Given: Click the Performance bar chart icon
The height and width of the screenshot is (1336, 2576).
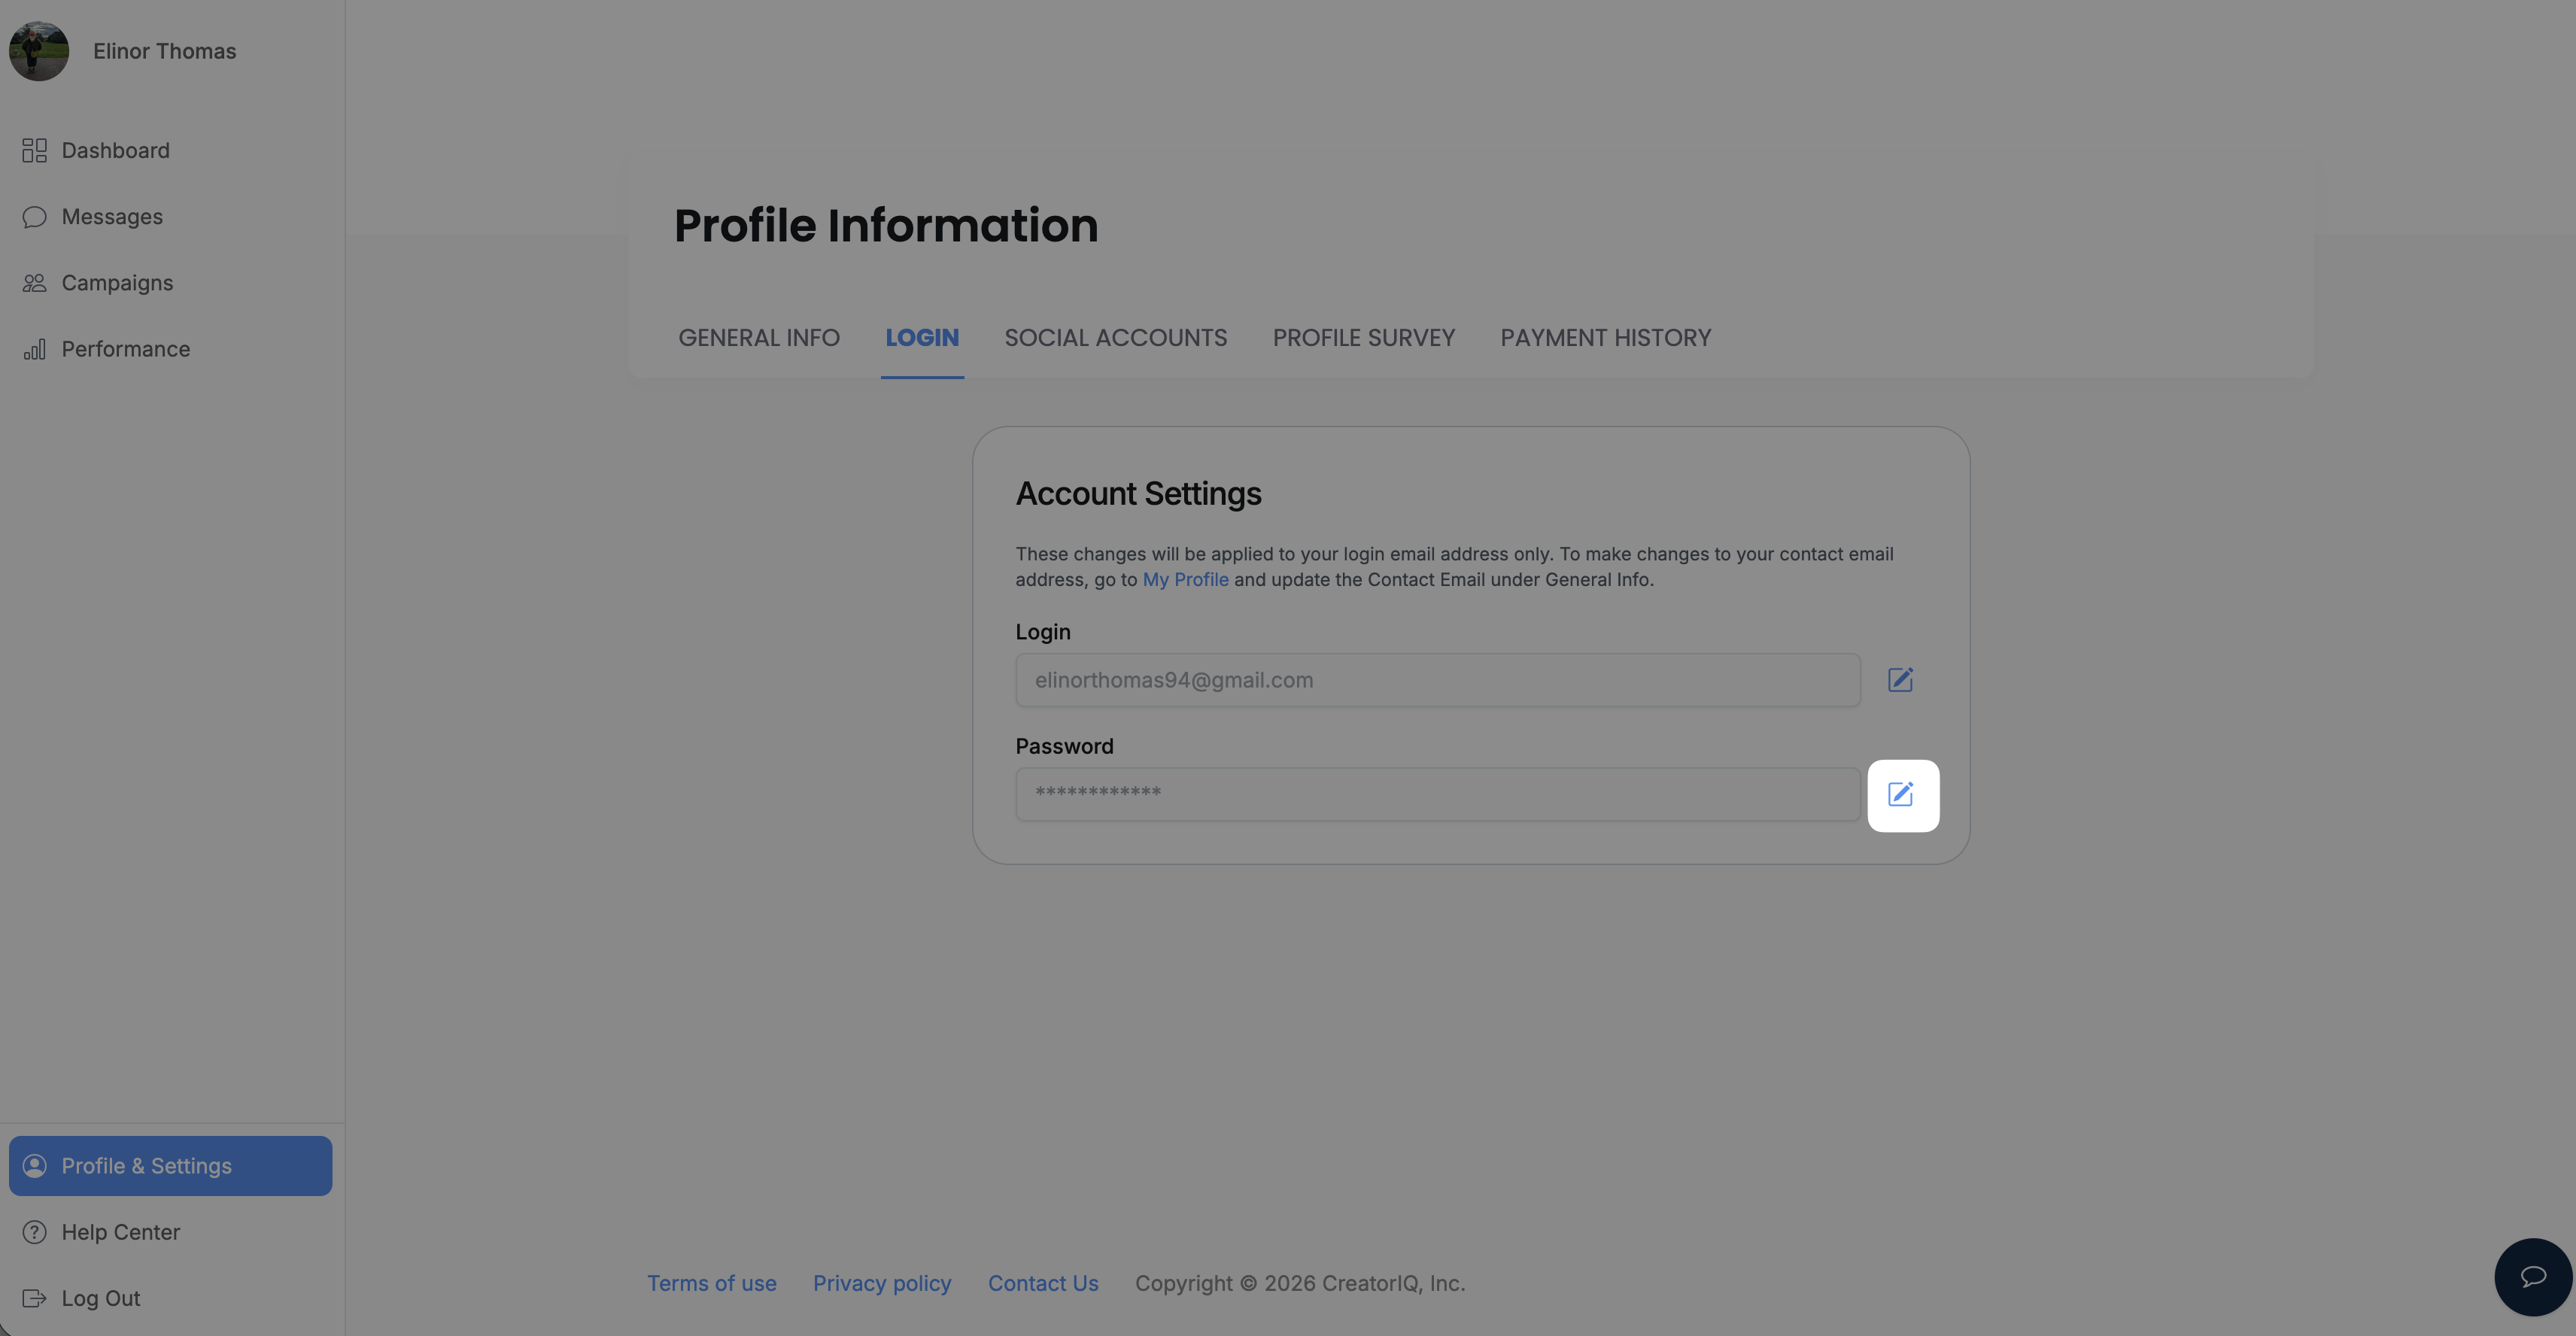Looking at the screenshot, I should pyautogui.click(x=35, y=349).
